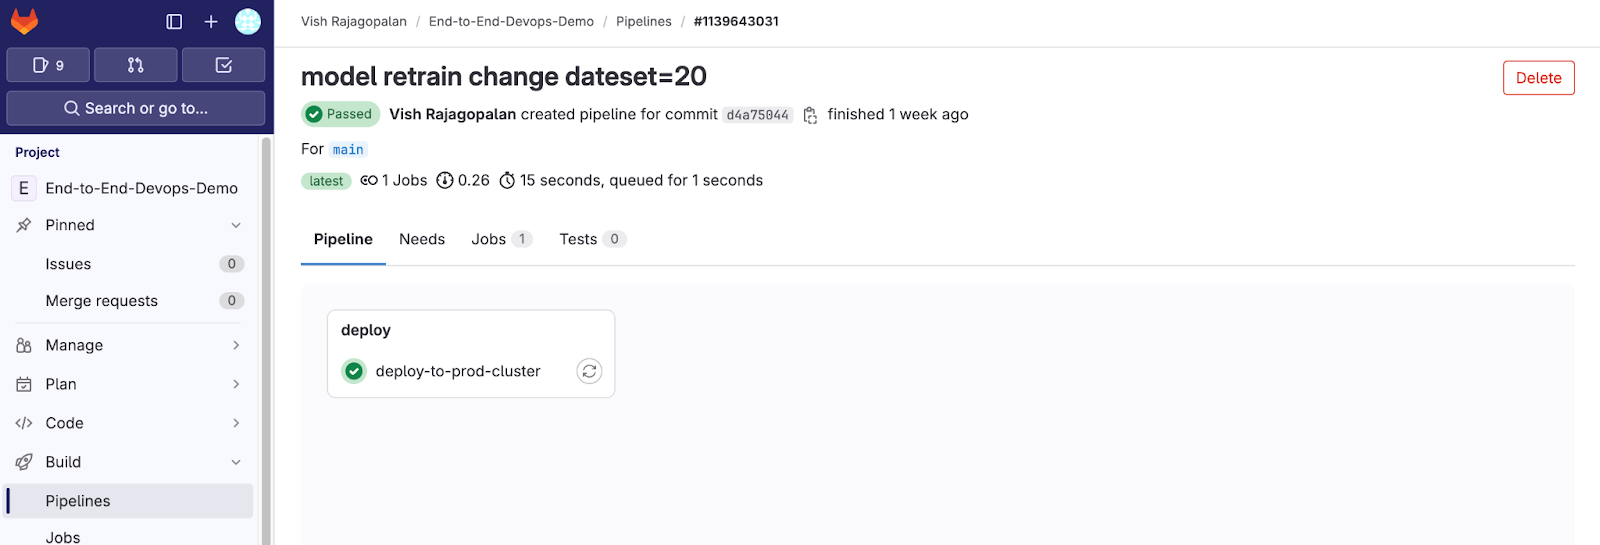Click the sidebar vertical scrollbar
Viewport: 1600px width, 545px height.
point(266,340)
